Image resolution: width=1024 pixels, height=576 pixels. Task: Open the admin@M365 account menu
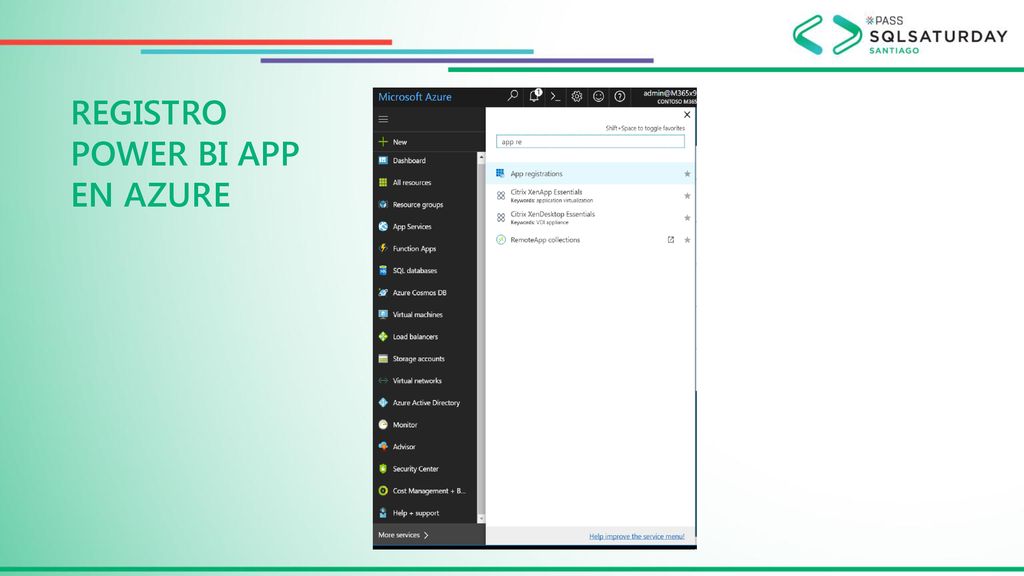(669, 97)
